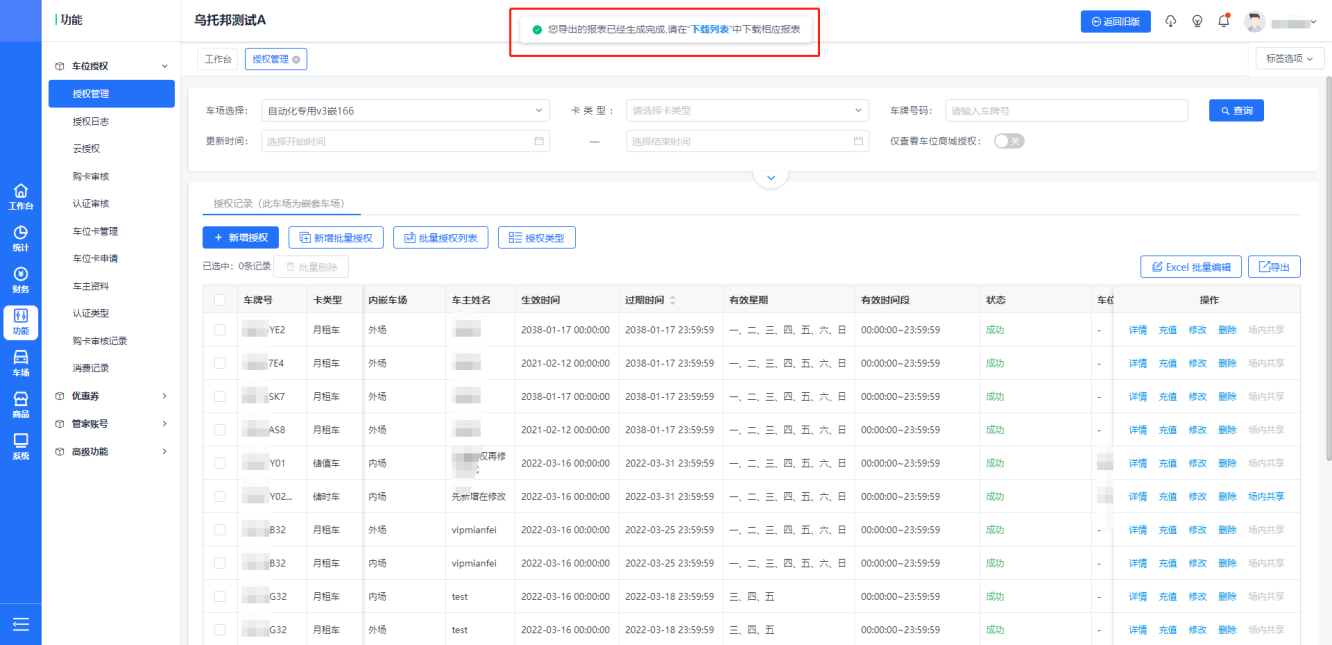1332x645 pixels.
Task: Check the checkbox for the first YE2 row
Action: point(220,329)
